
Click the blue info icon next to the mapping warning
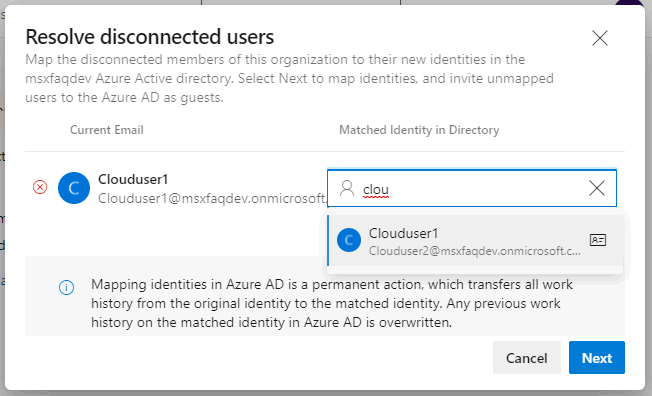[x=67, y=287]
